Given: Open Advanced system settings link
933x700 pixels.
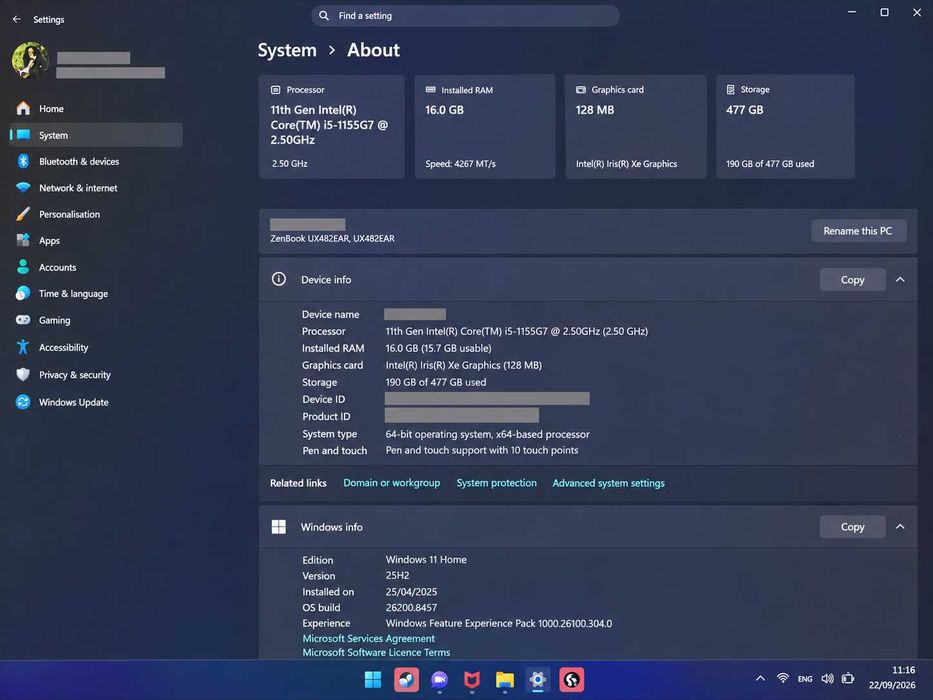Looking at the screenshot, I should pos(608,483).
